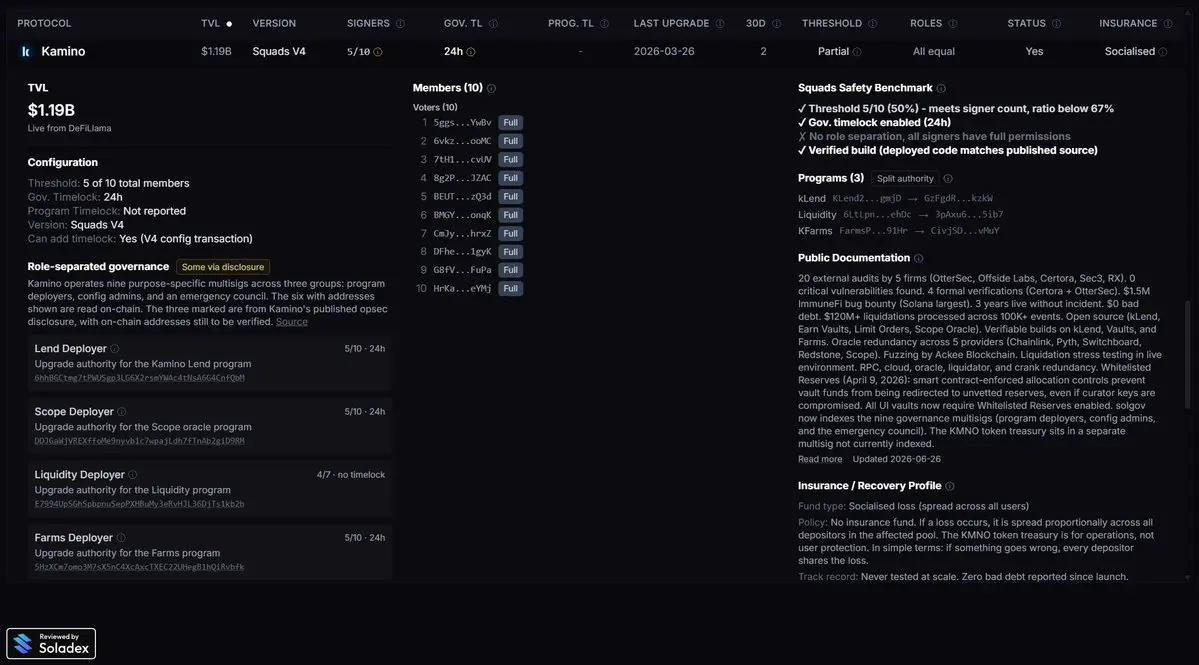Select voter address BMGY...onqK

462,215
